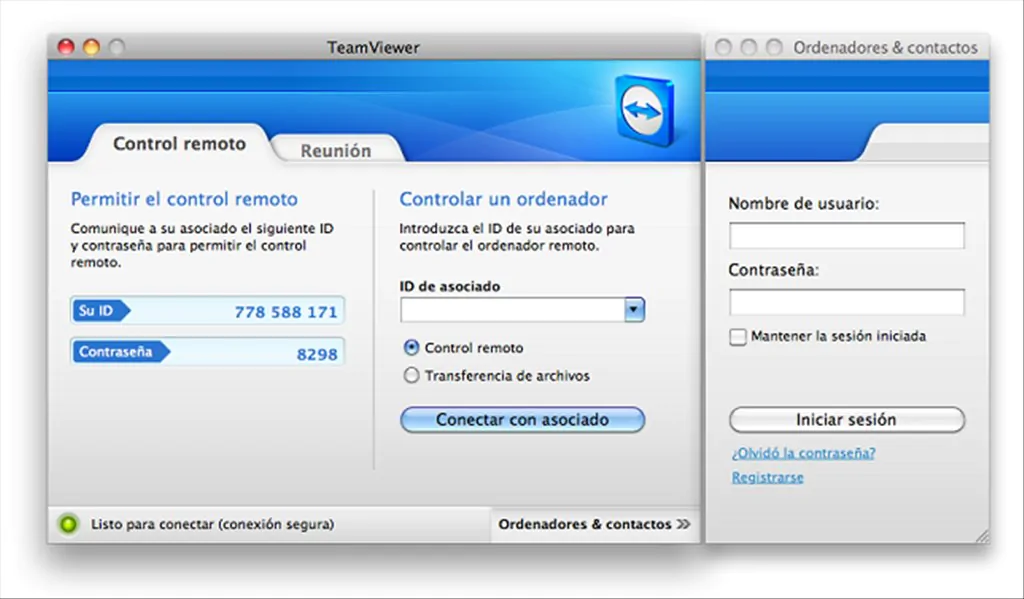
Task: Click the Nombre de usuario field
Action: (846, 235)
